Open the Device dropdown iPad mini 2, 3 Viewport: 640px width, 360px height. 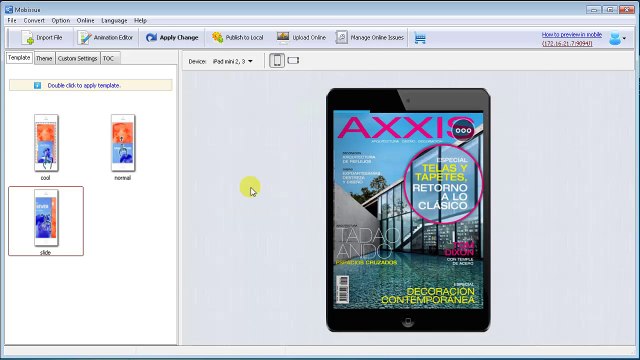[232, 61]
